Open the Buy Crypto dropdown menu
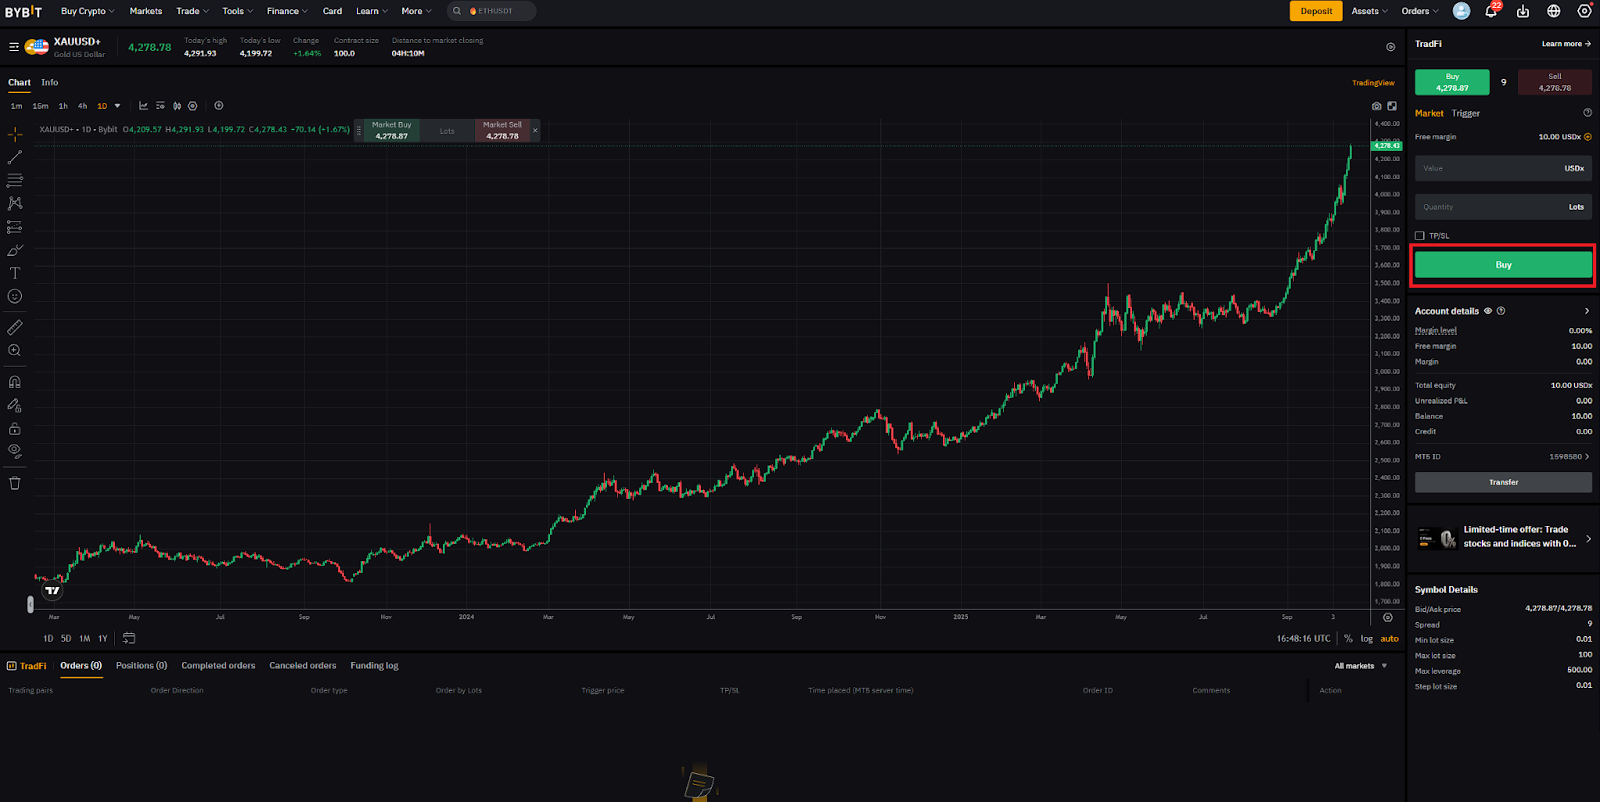Image resolution: width=1600 pixels, height=802 pixels. click(87, 11)
